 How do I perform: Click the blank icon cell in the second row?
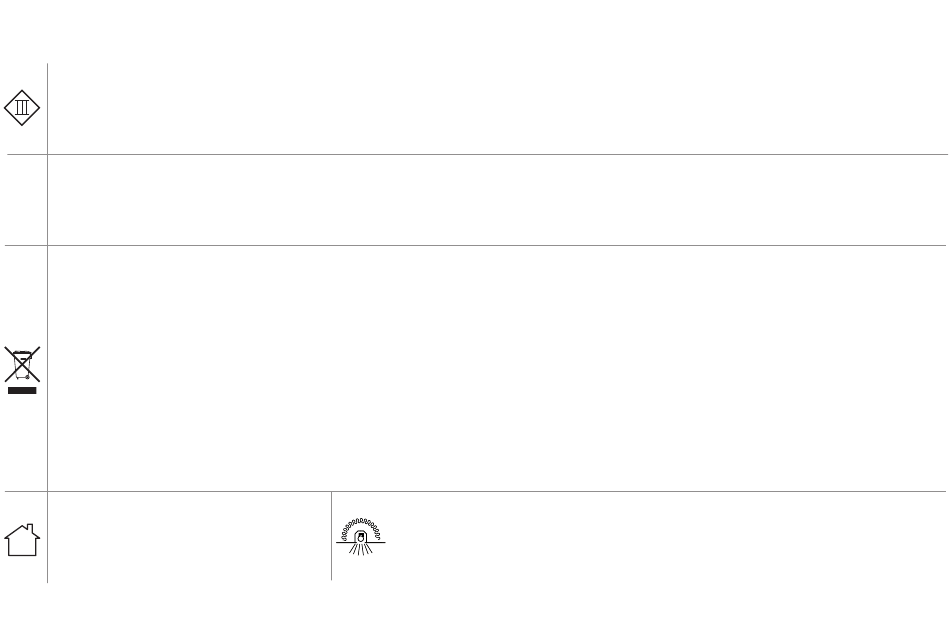pyautogui.click(x=26, y=200)
